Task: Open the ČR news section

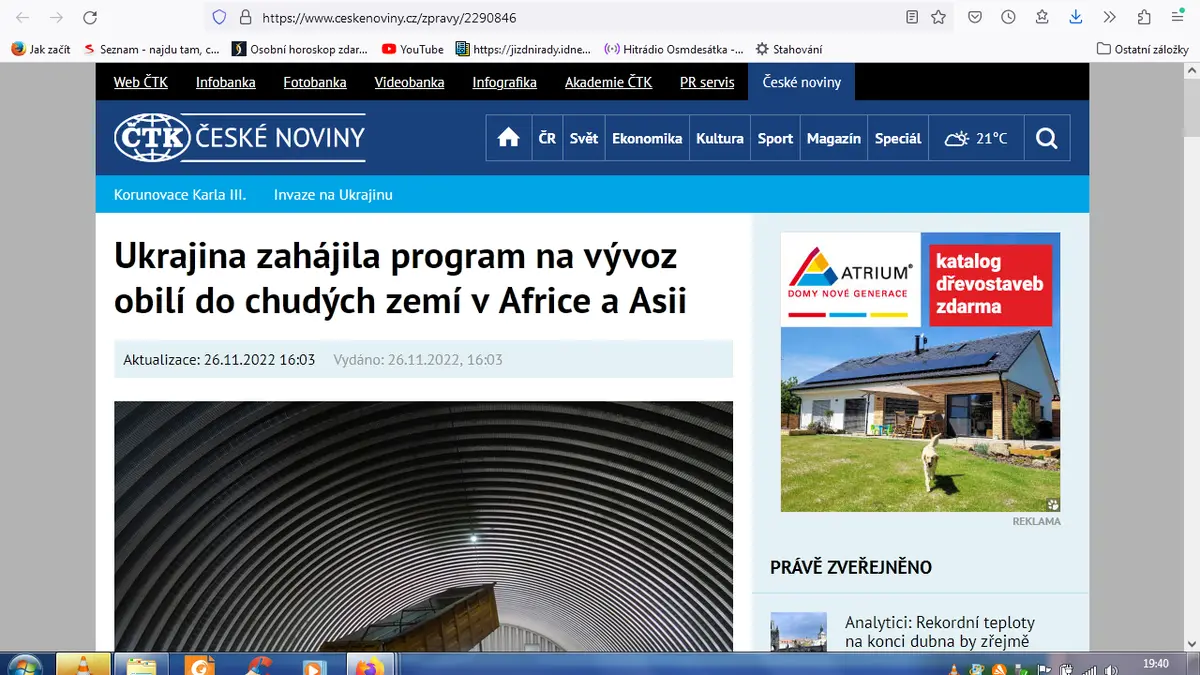Action: point(547,138)
